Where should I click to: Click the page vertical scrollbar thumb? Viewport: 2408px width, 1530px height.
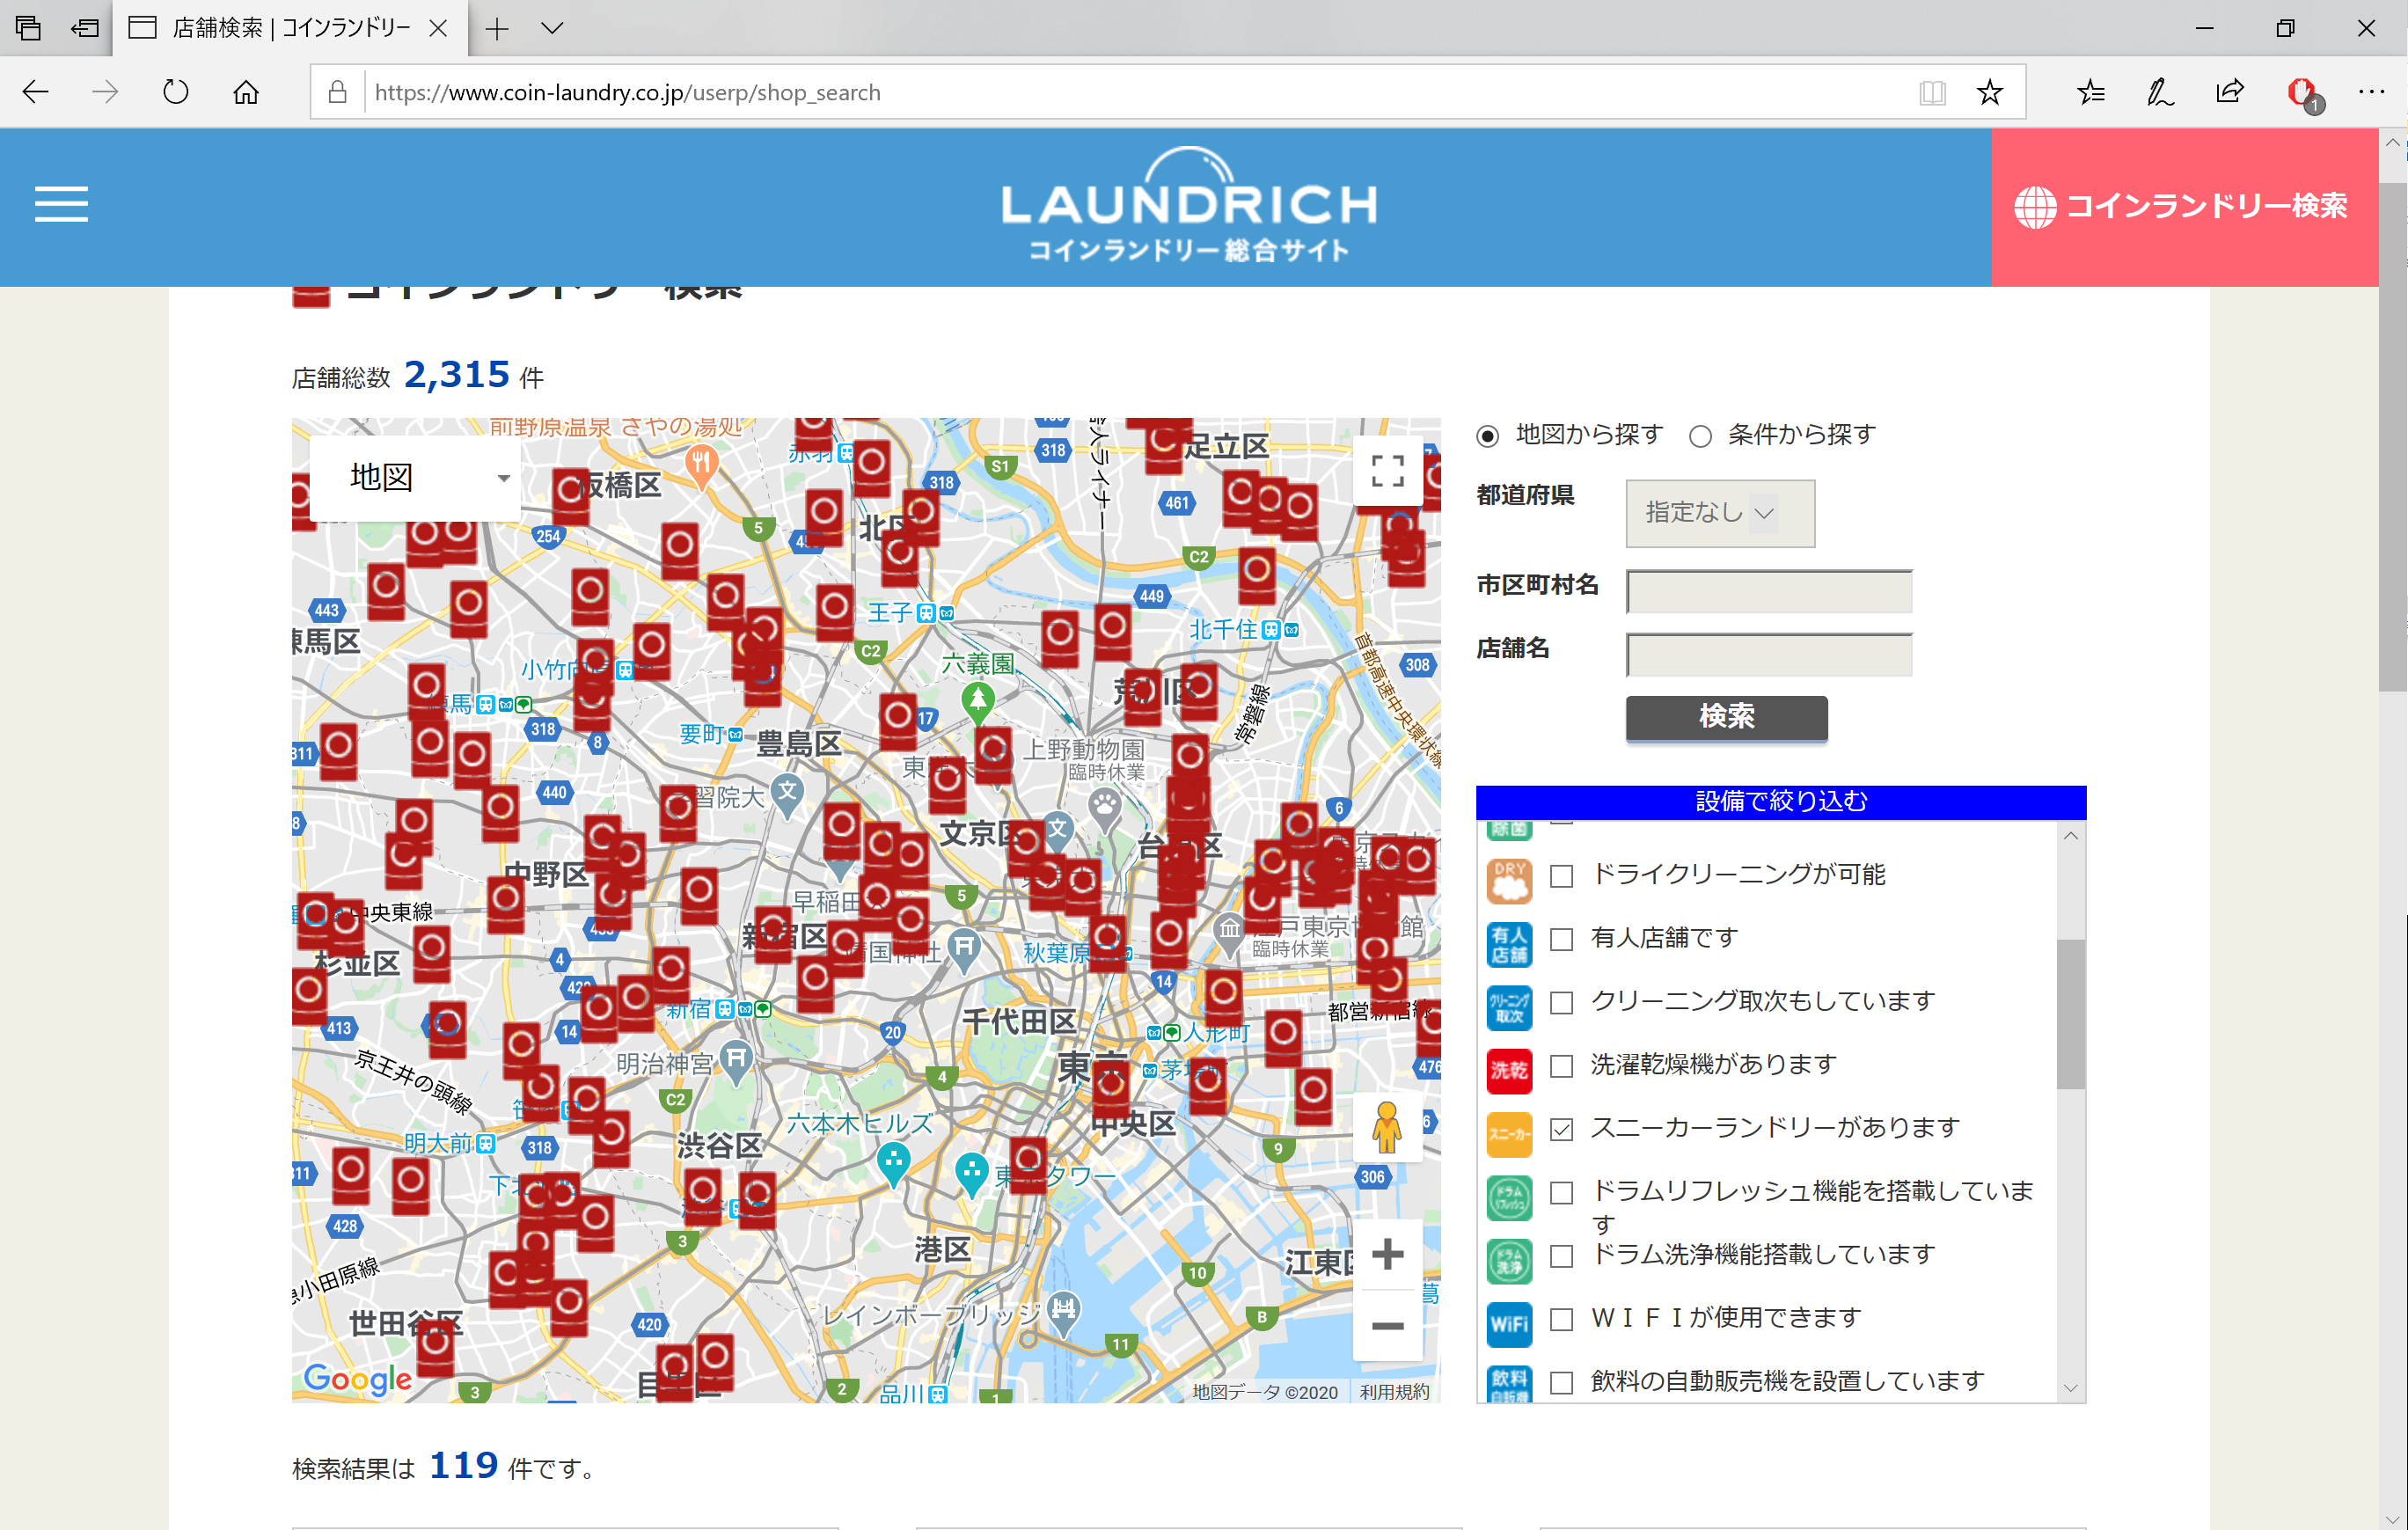(2392, 437)
